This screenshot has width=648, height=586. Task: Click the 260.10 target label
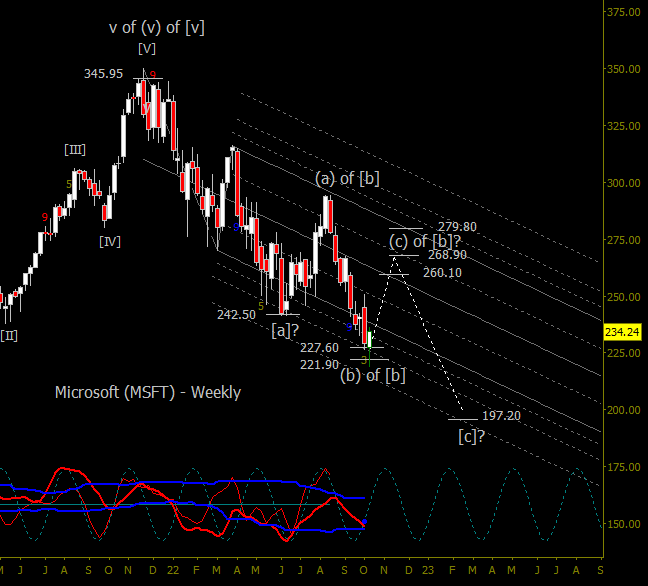(442, 273)
